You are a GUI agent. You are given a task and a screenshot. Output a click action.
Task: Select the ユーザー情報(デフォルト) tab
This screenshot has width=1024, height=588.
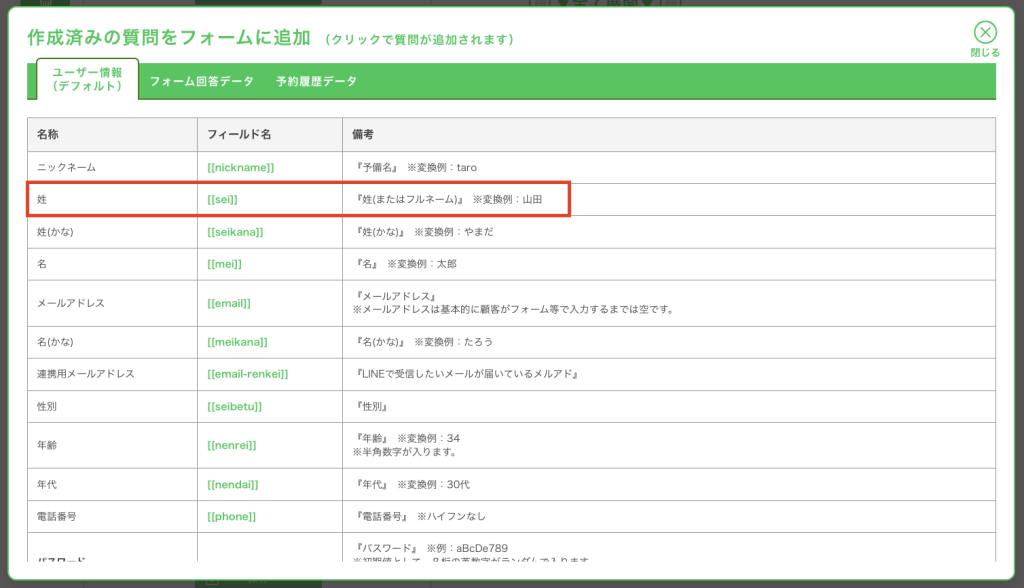click(x=87, y=80)
